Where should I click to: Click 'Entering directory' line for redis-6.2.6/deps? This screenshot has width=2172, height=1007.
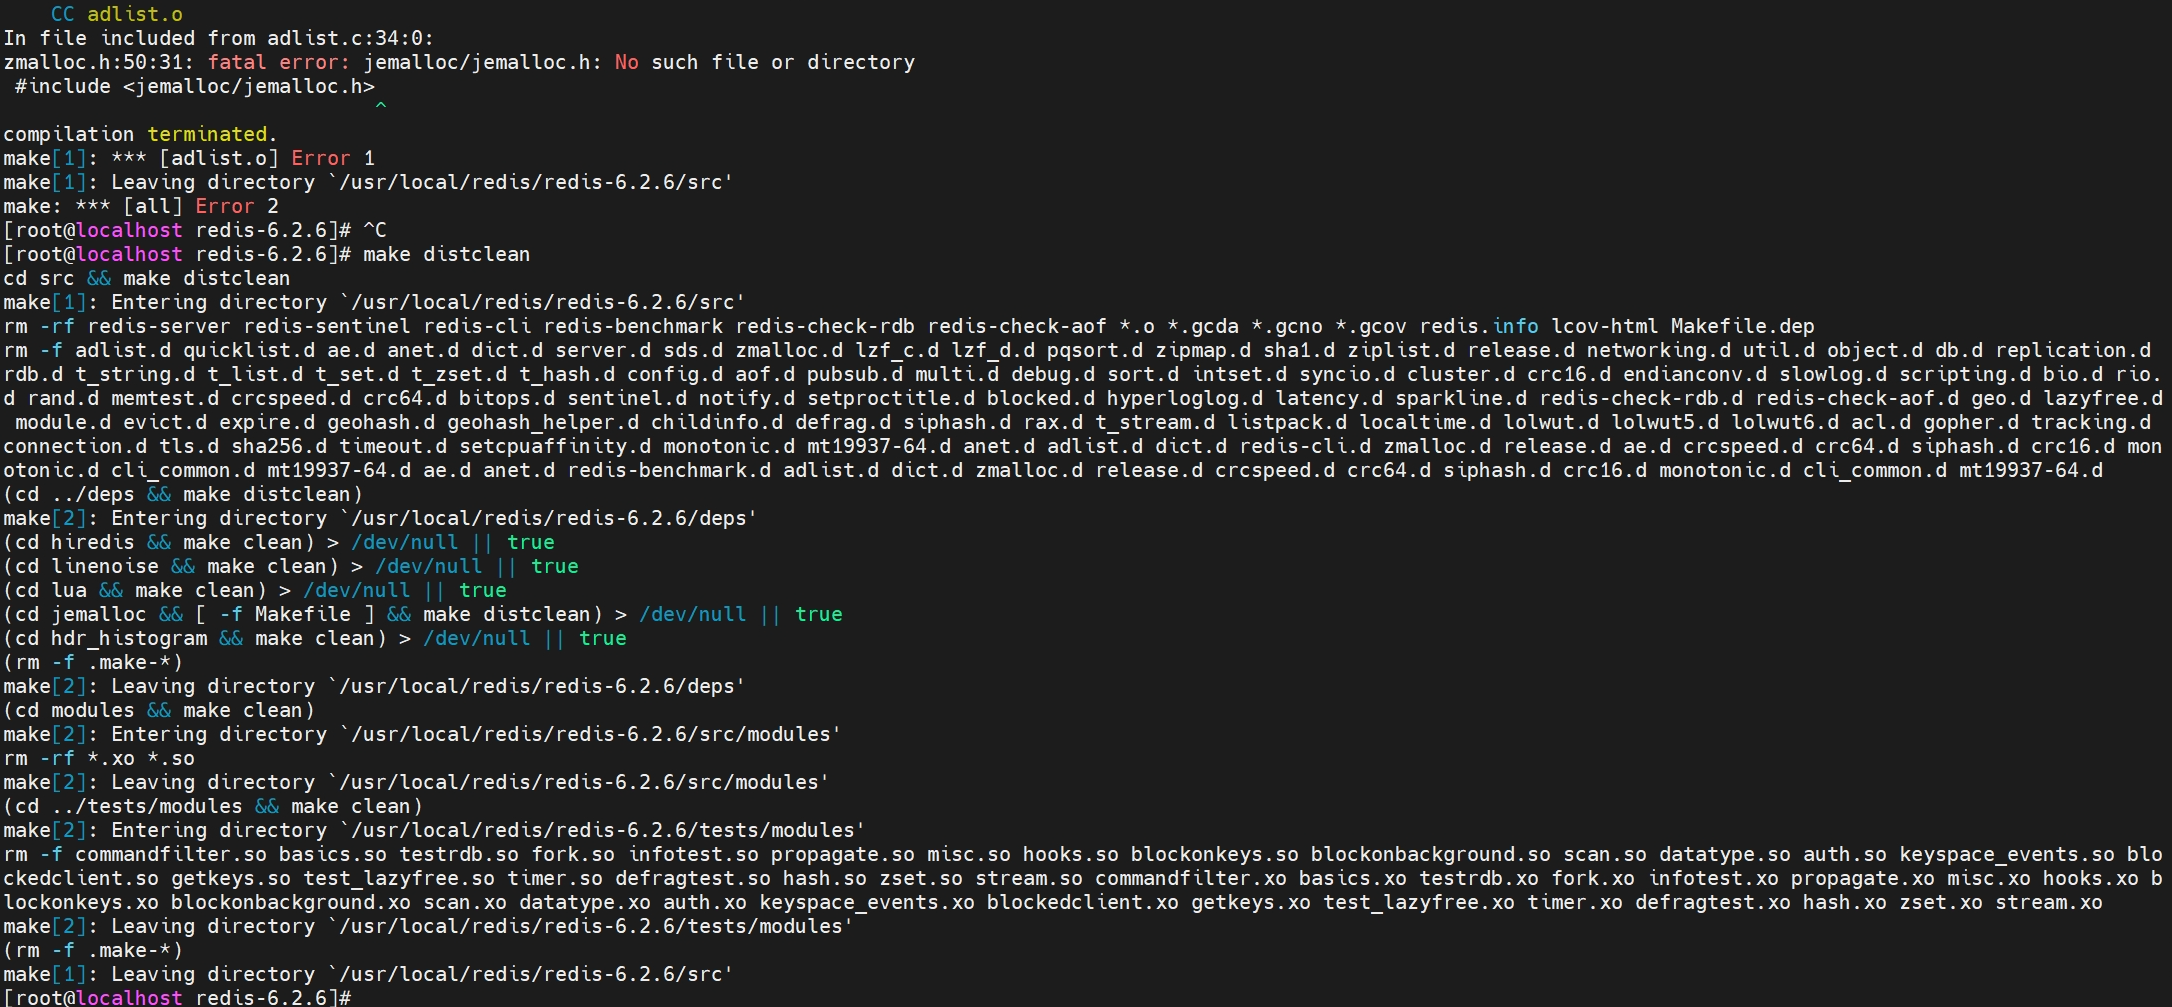[x=380, y=518]
